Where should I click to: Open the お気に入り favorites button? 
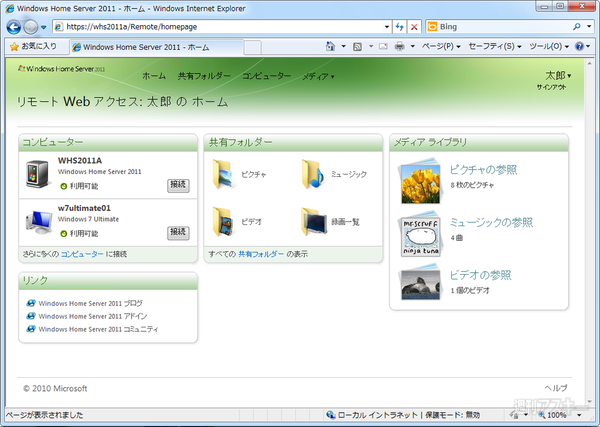coord(34,47)
